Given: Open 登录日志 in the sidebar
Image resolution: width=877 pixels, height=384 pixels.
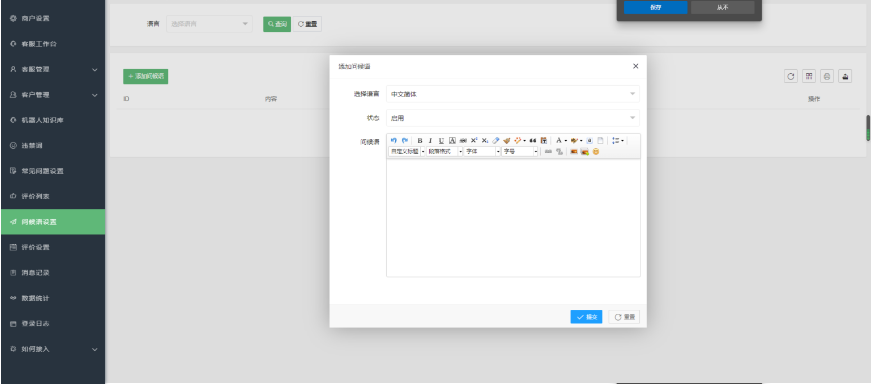Looking at the screenshot, I should click(x=53, y=324).
